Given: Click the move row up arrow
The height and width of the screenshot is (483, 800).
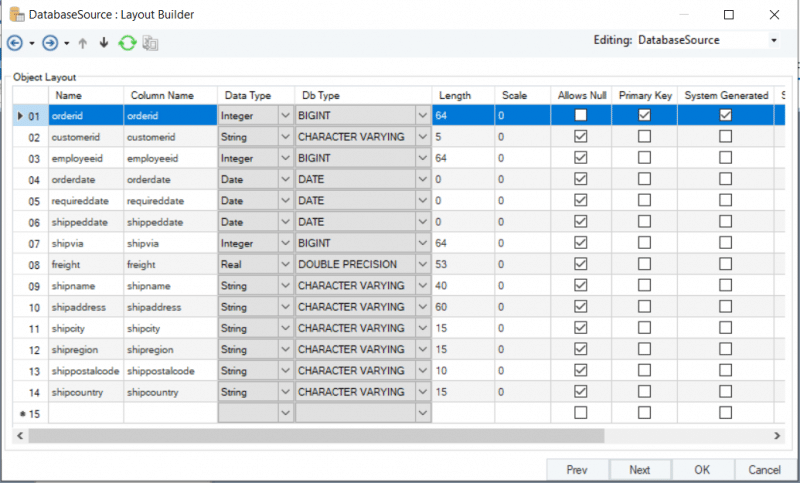Looking at the screenshot, I should point(83,43).
